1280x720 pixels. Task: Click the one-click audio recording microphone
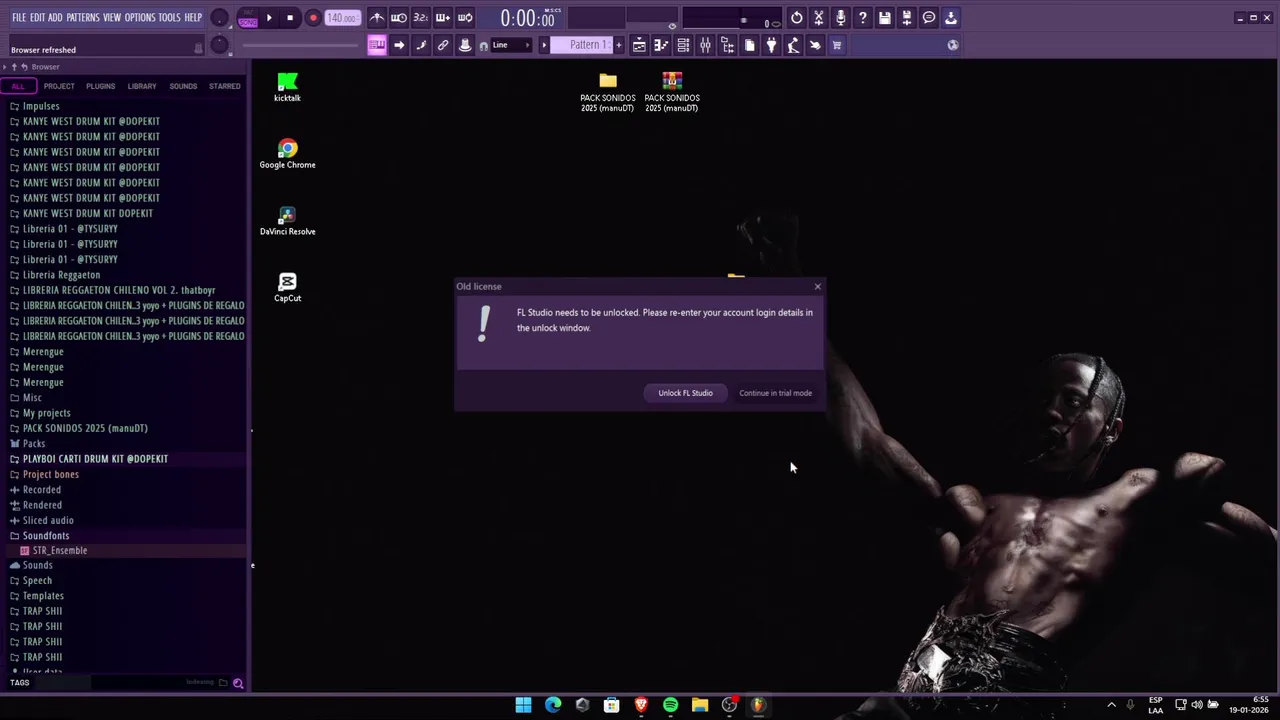[841, 18]
